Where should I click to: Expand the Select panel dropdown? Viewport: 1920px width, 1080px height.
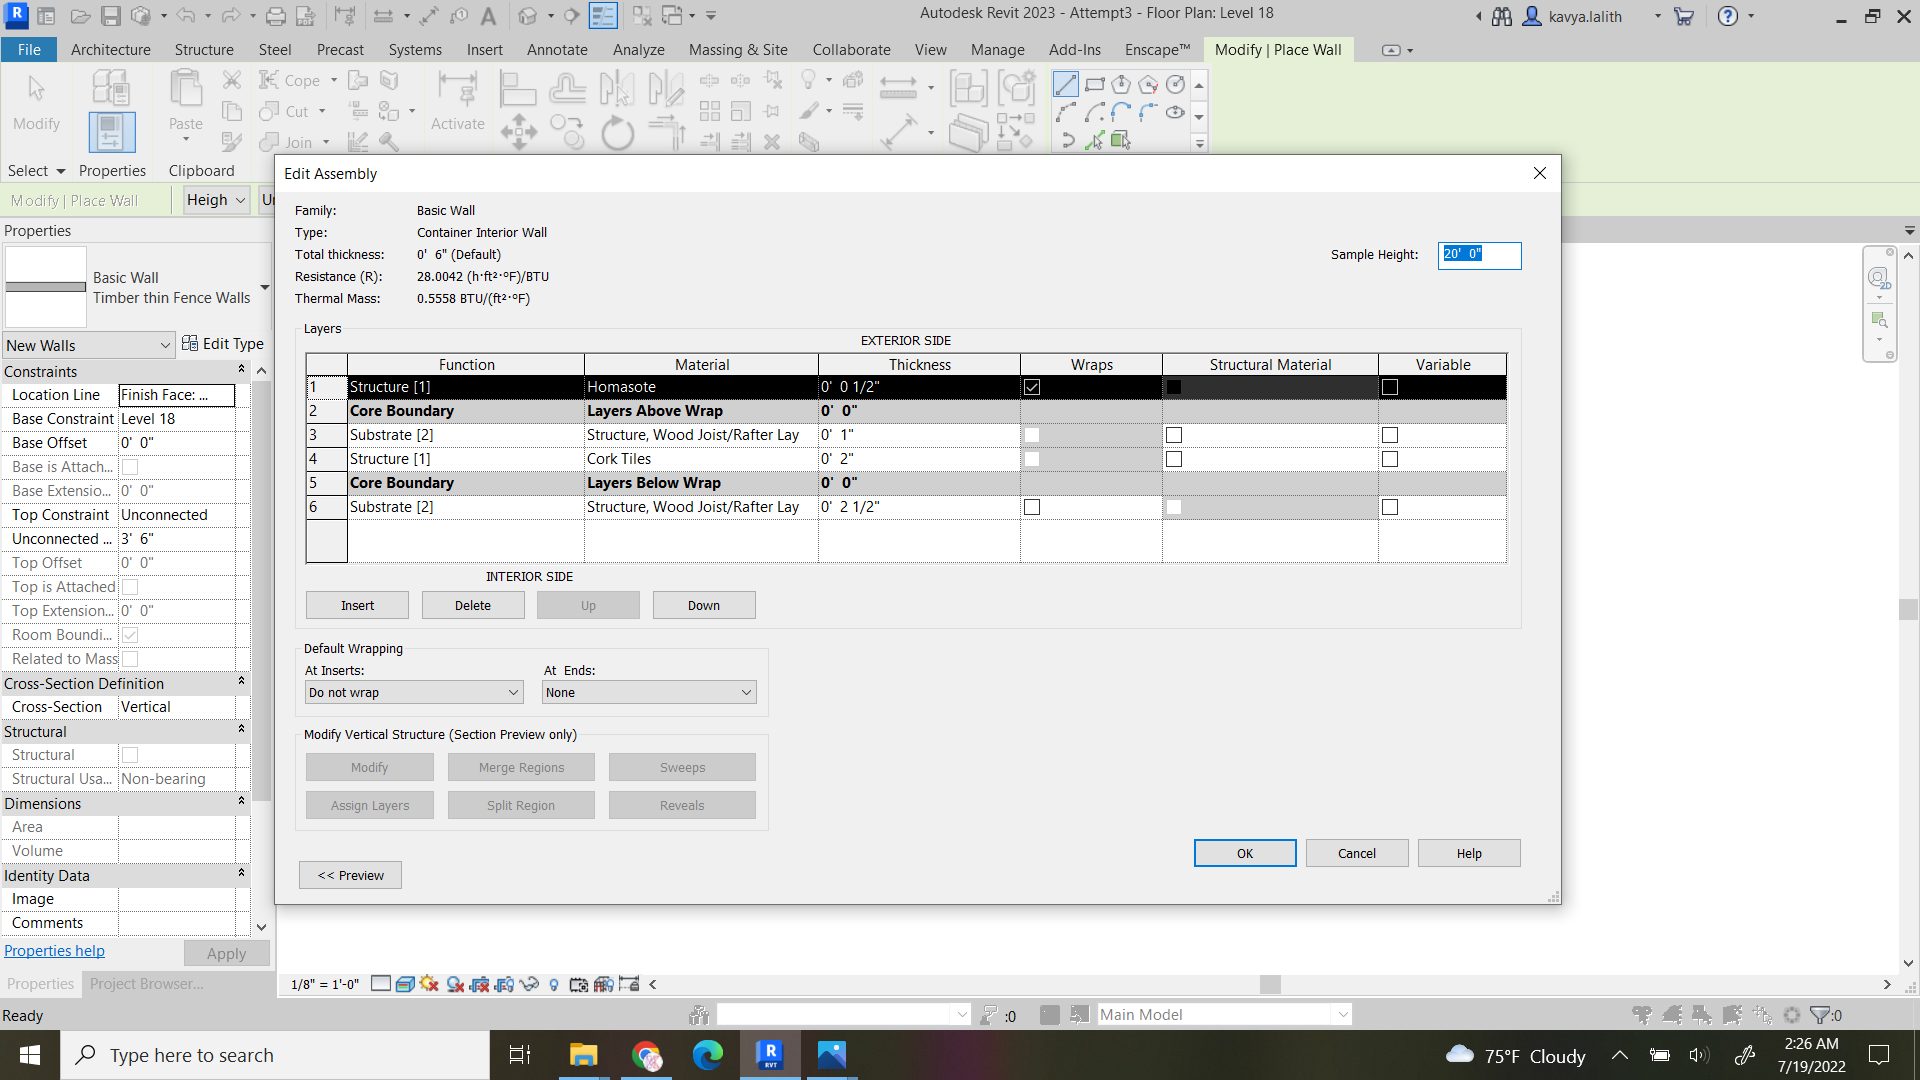(x=36, y=171)
